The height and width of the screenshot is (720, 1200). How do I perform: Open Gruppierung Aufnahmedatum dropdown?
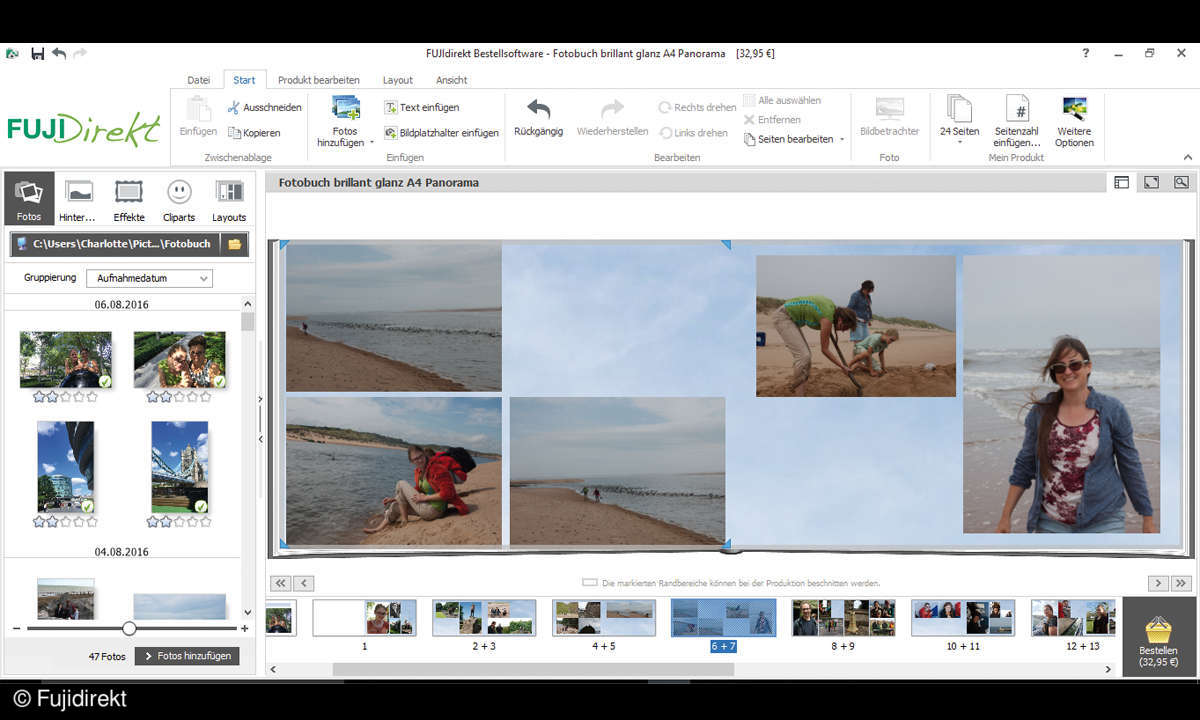[148, 278]
